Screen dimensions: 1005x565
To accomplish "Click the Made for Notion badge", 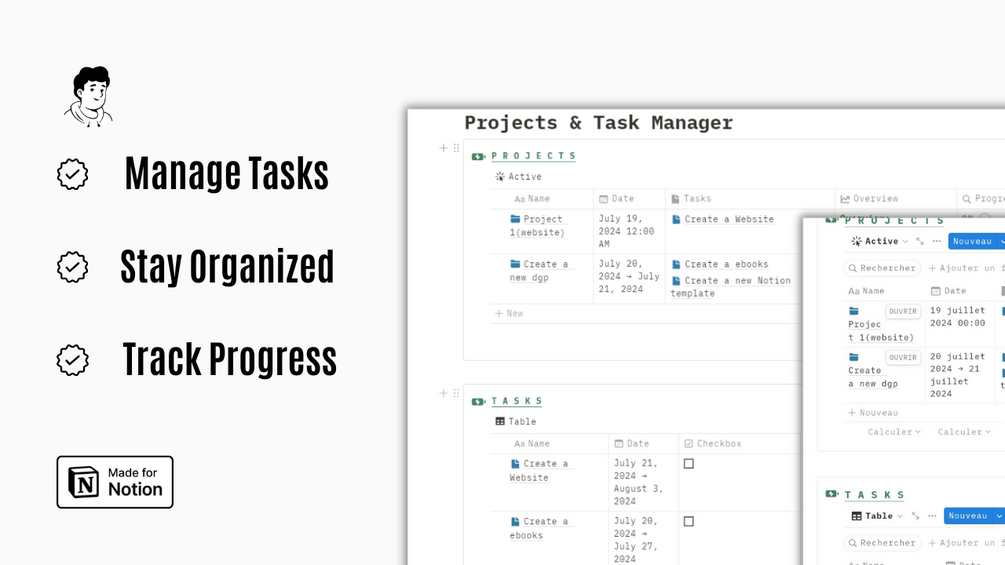I will [x=115, y=482].
